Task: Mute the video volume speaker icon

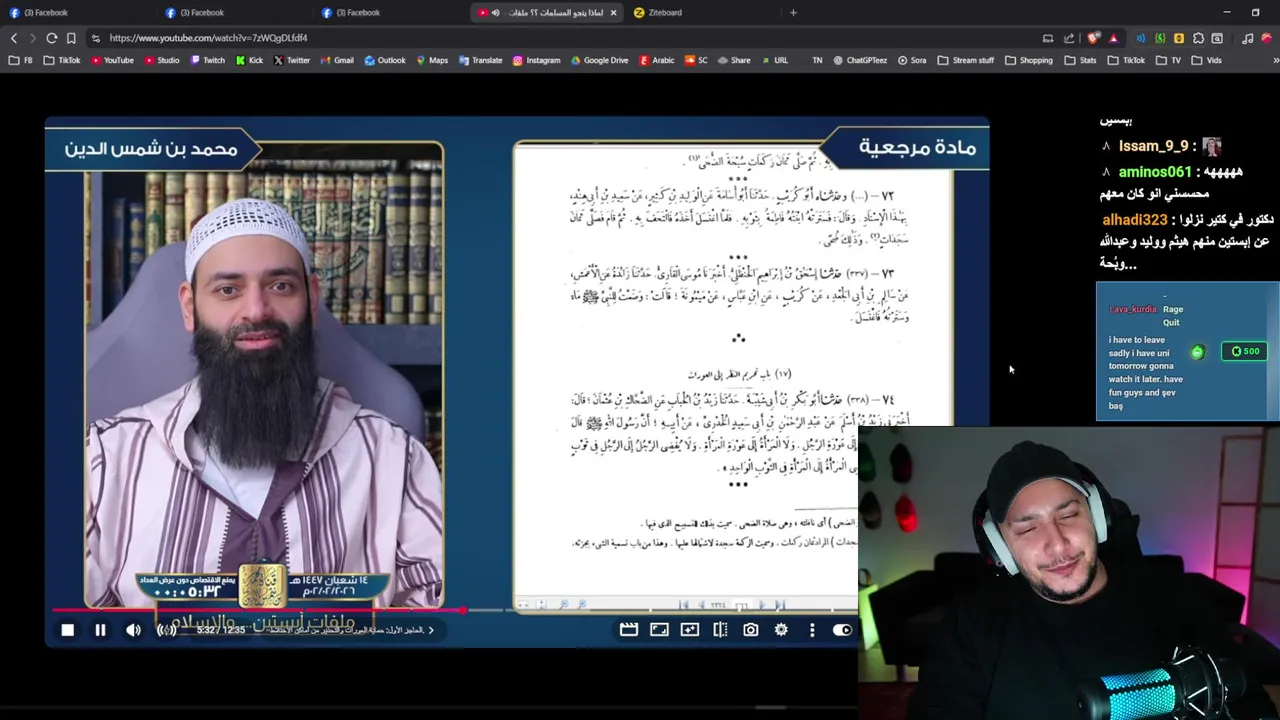Action: [133, 630]
